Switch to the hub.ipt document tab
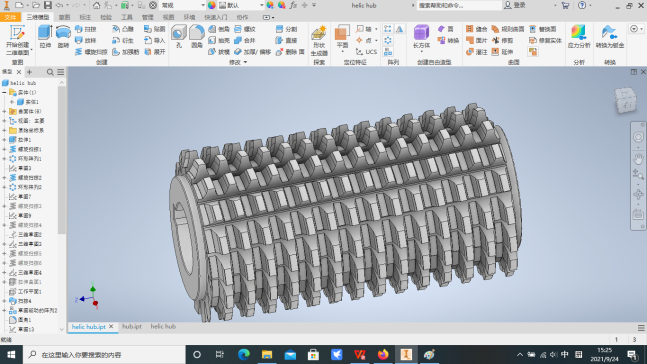Screen dimensions: 647x364 (x=132, y=326)
